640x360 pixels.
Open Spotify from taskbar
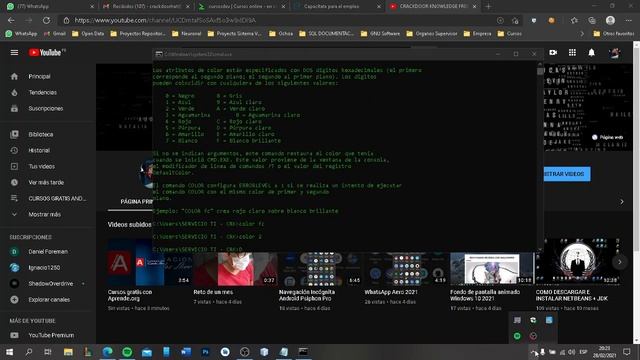pyautogui.click(x=127, y=352)
